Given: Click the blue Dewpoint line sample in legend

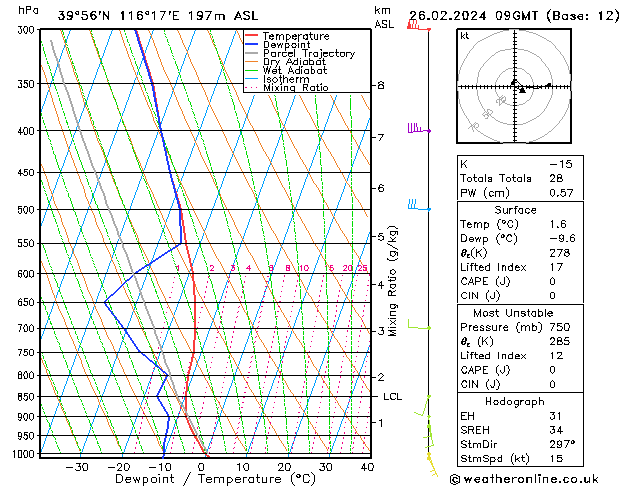Looking at the screenshot, I should point(252,45).
